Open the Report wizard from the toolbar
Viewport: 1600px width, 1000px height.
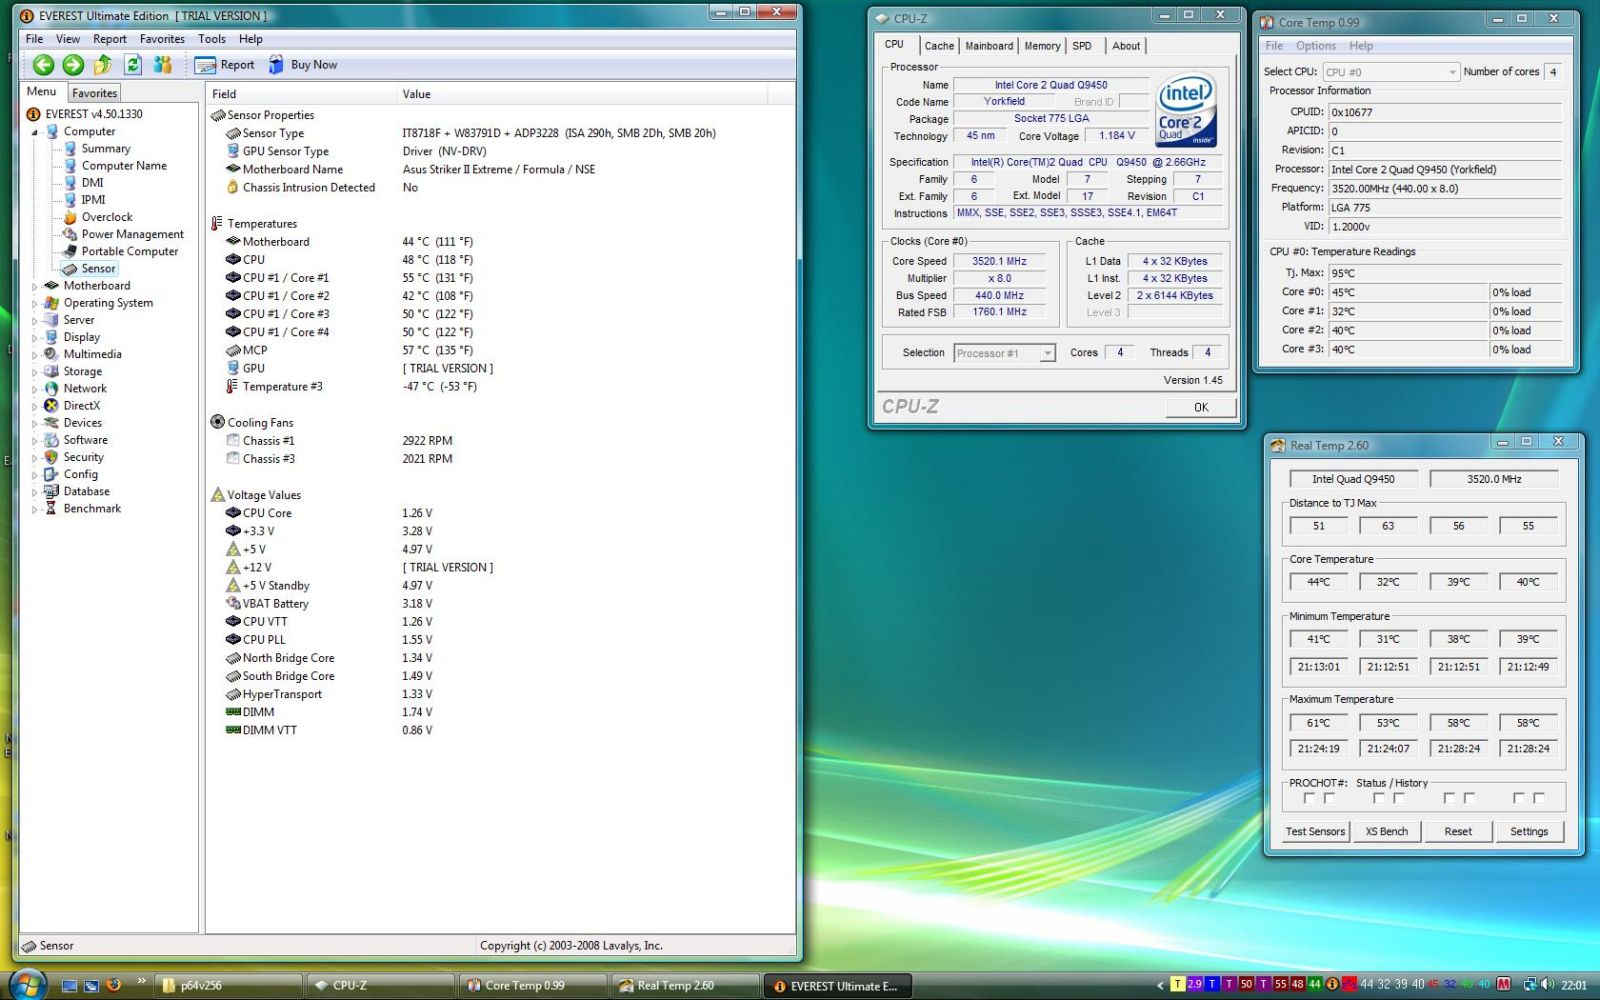(x=225, y=65)
